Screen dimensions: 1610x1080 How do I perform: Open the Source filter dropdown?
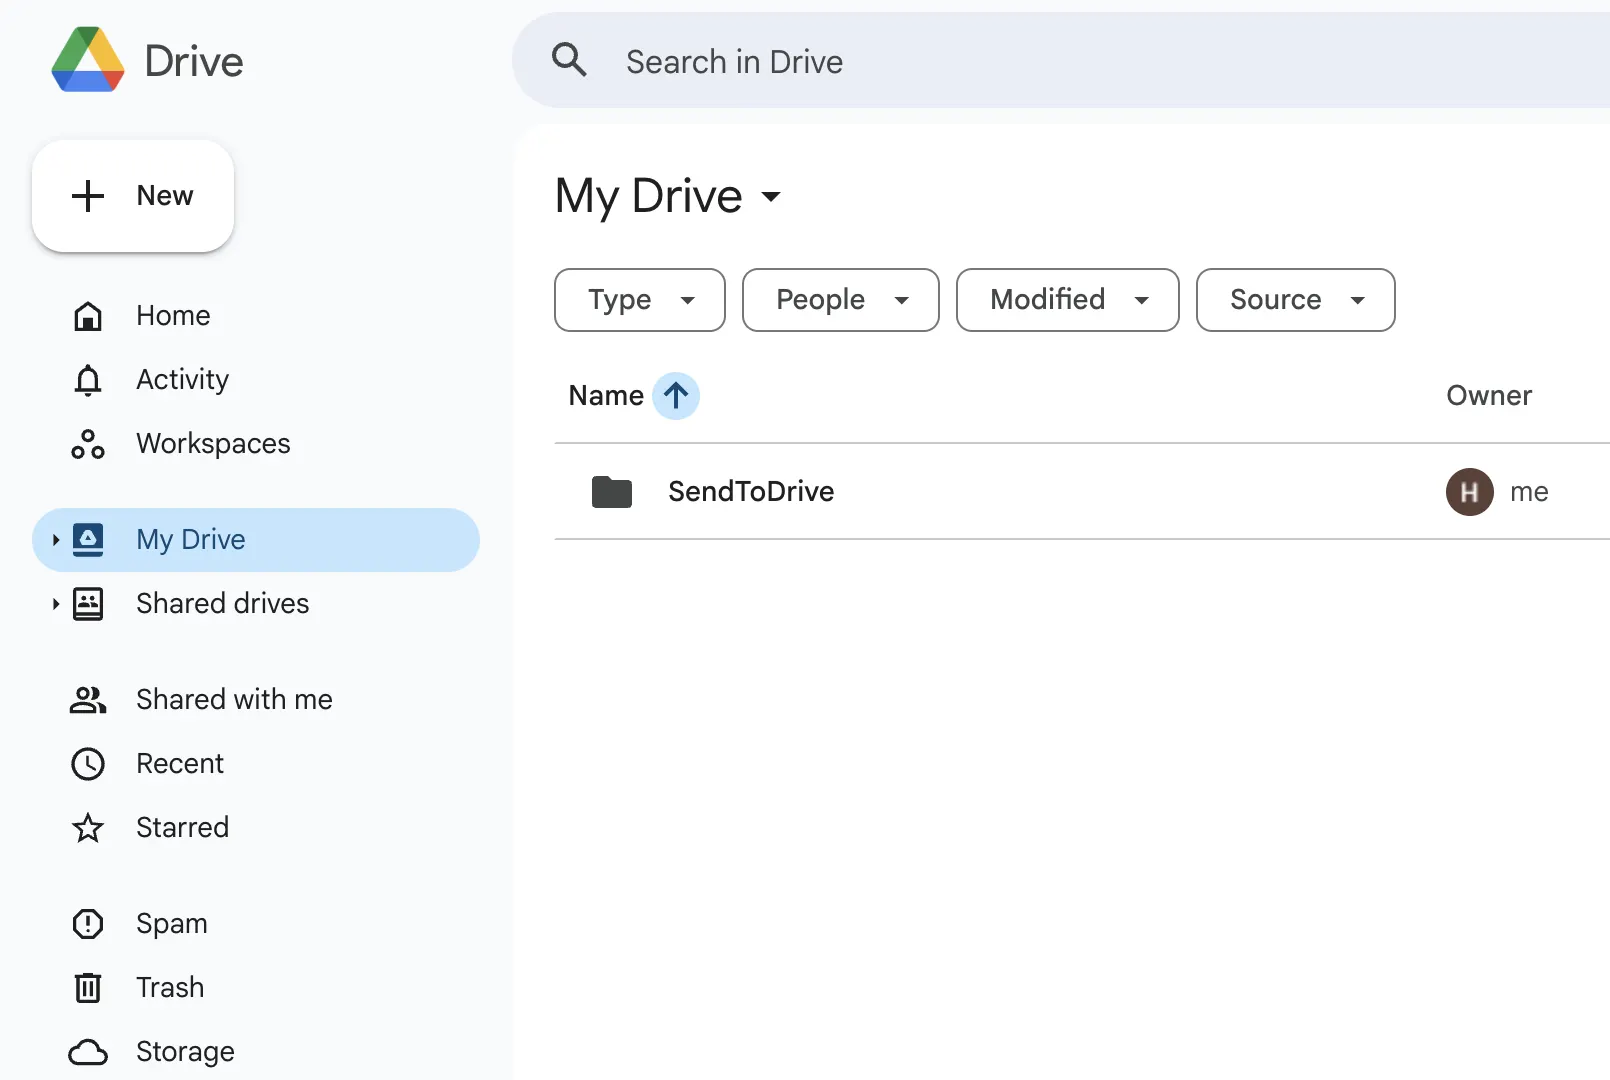point(1295,300)
